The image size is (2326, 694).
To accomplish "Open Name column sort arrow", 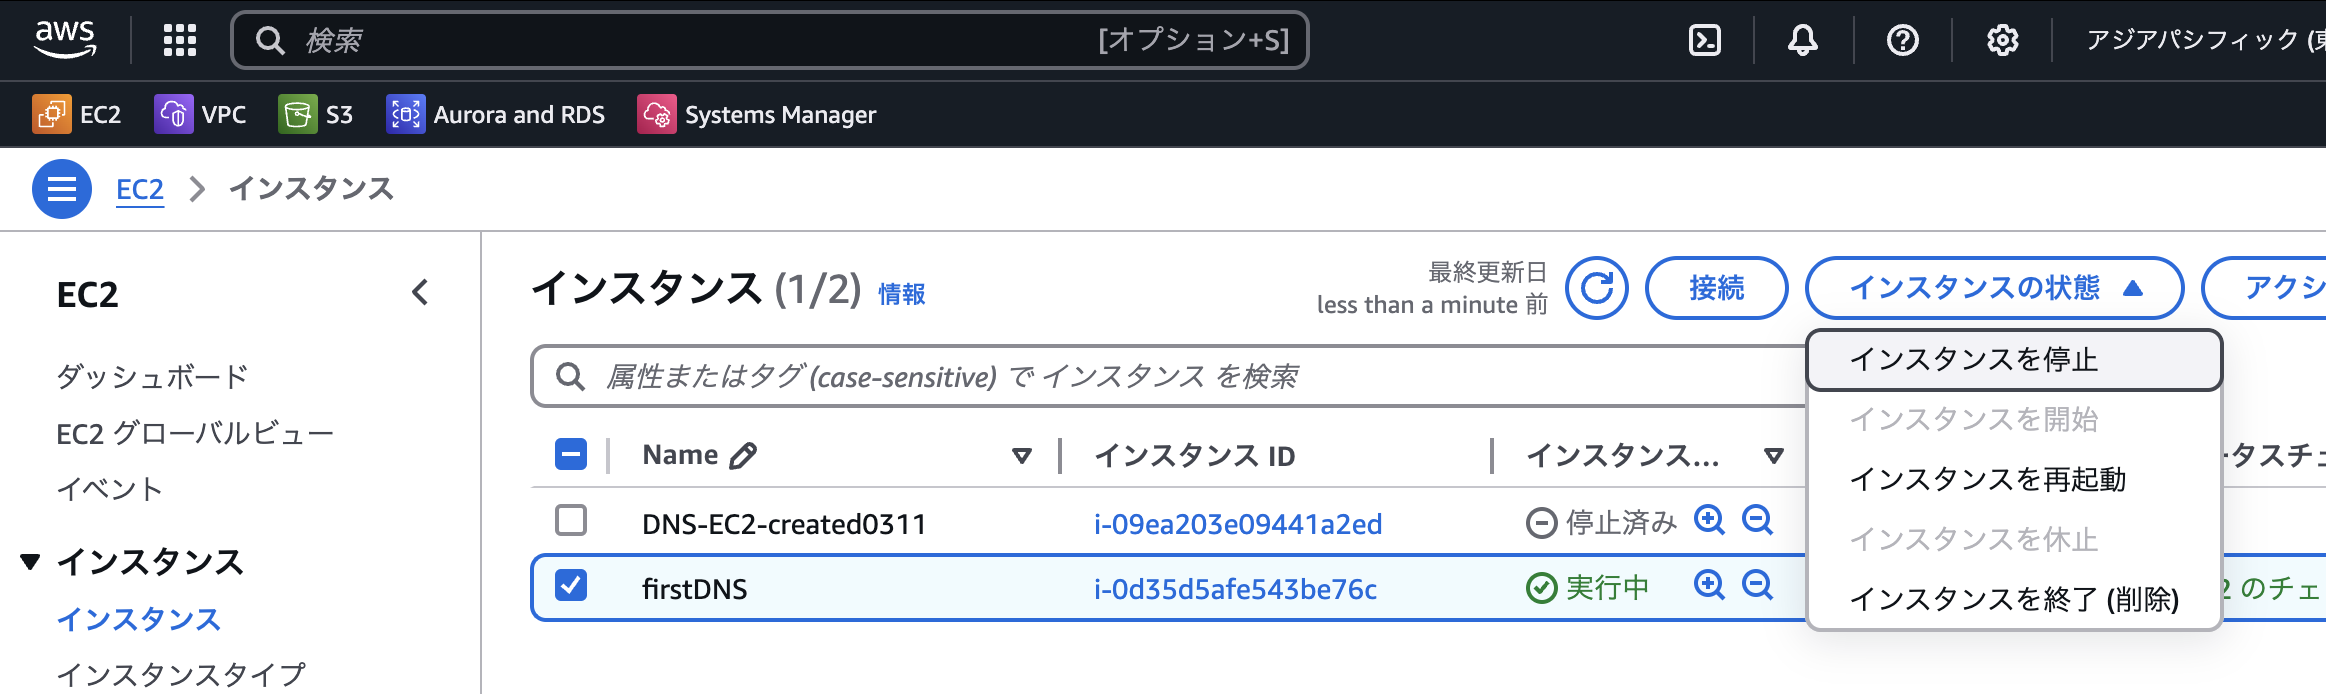I will pos(1021,456).
